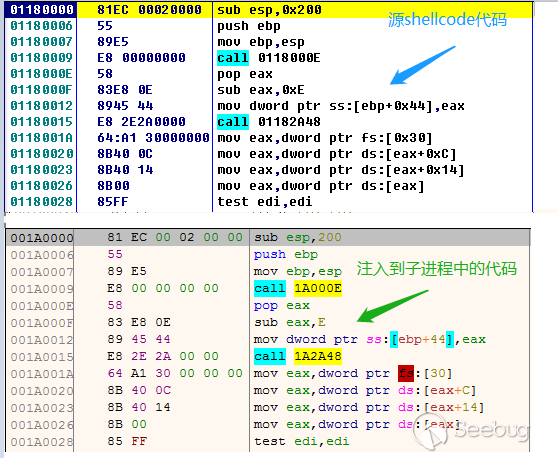Select the highlighted row at address 01180000
Viewport: 558px width, 458px height.
click(269, 10)
